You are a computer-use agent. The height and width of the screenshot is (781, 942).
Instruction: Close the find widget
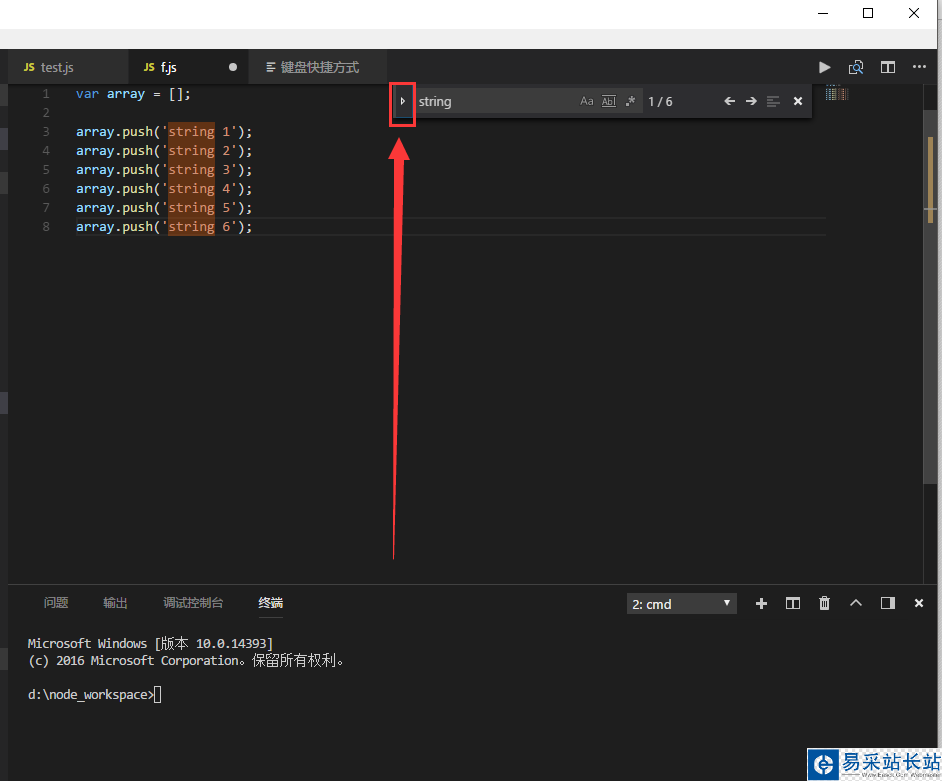(798, 101)
